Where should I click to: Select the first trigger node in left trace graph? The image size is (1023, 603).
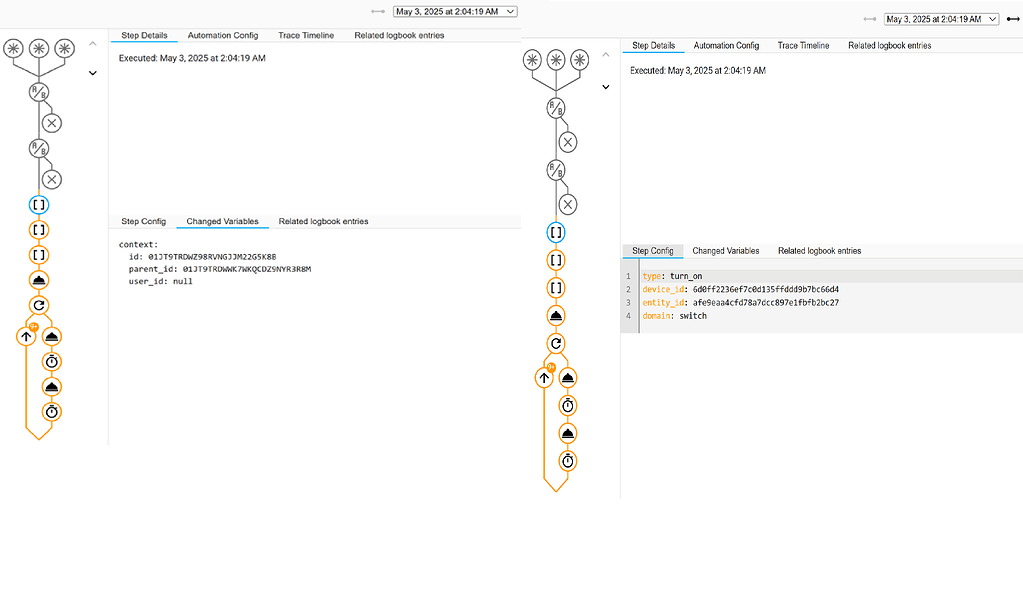pyautogui.click(x=14, y=47)
